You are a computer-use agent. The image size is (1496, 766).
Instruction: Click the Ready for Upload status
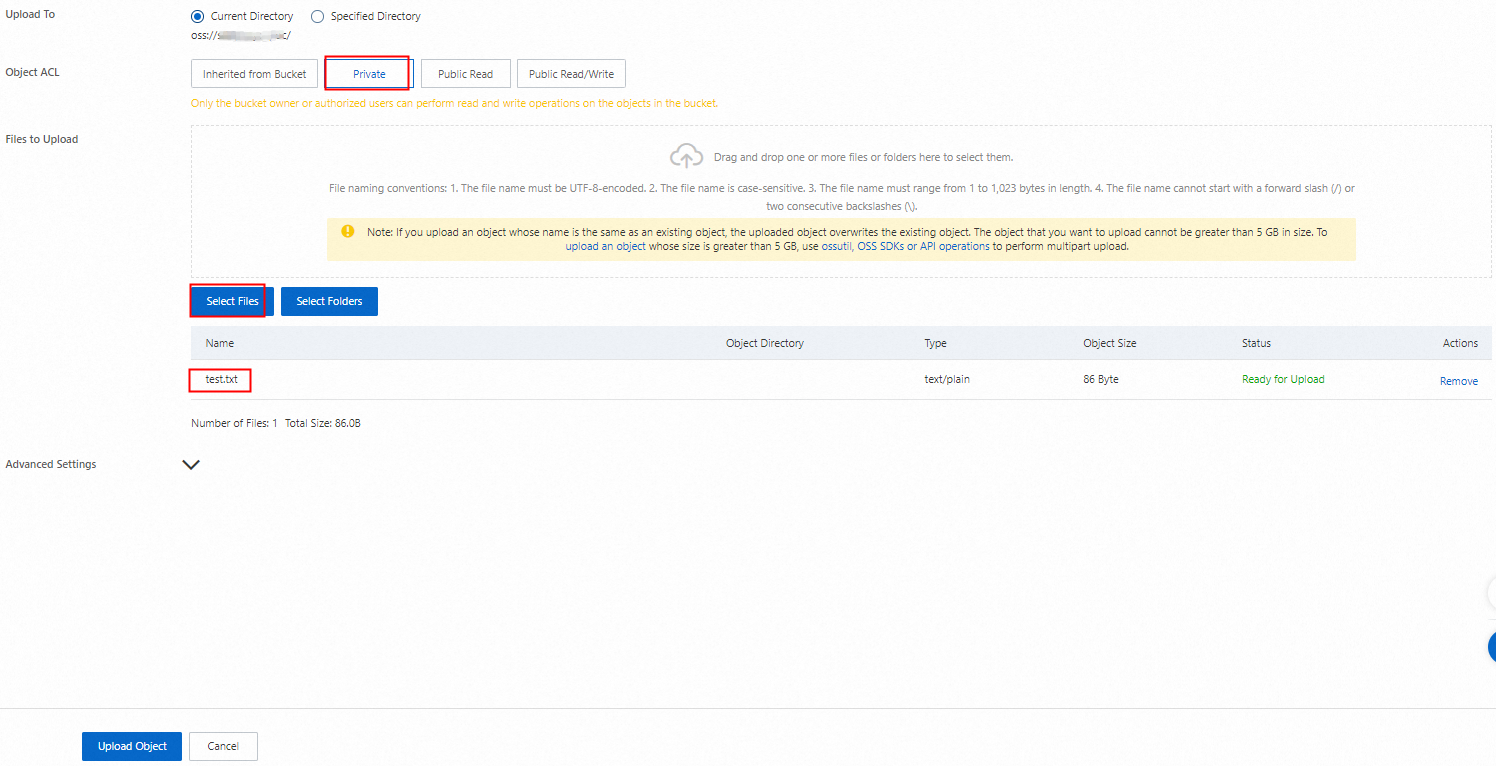tap(1283, 380)
